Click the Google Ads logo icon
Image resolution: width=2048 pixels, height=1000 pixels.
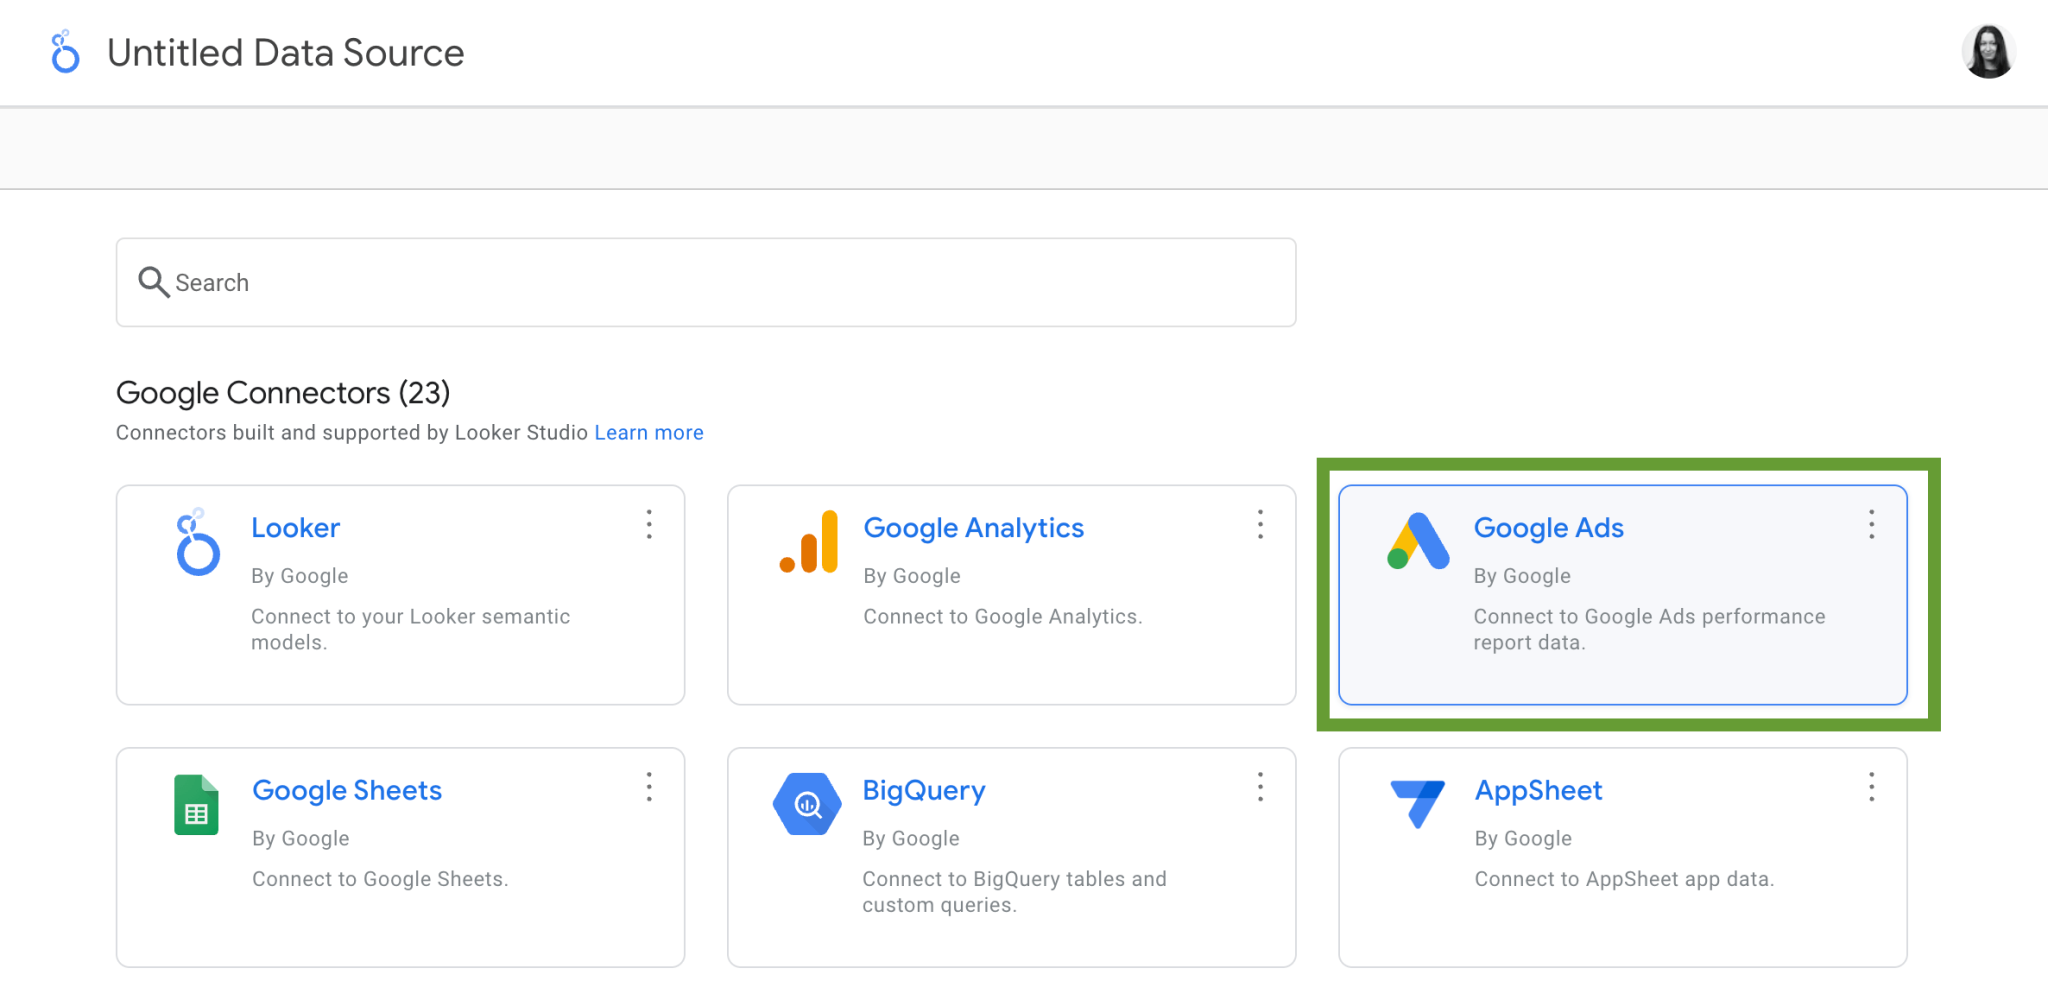tap(1418, 541)
